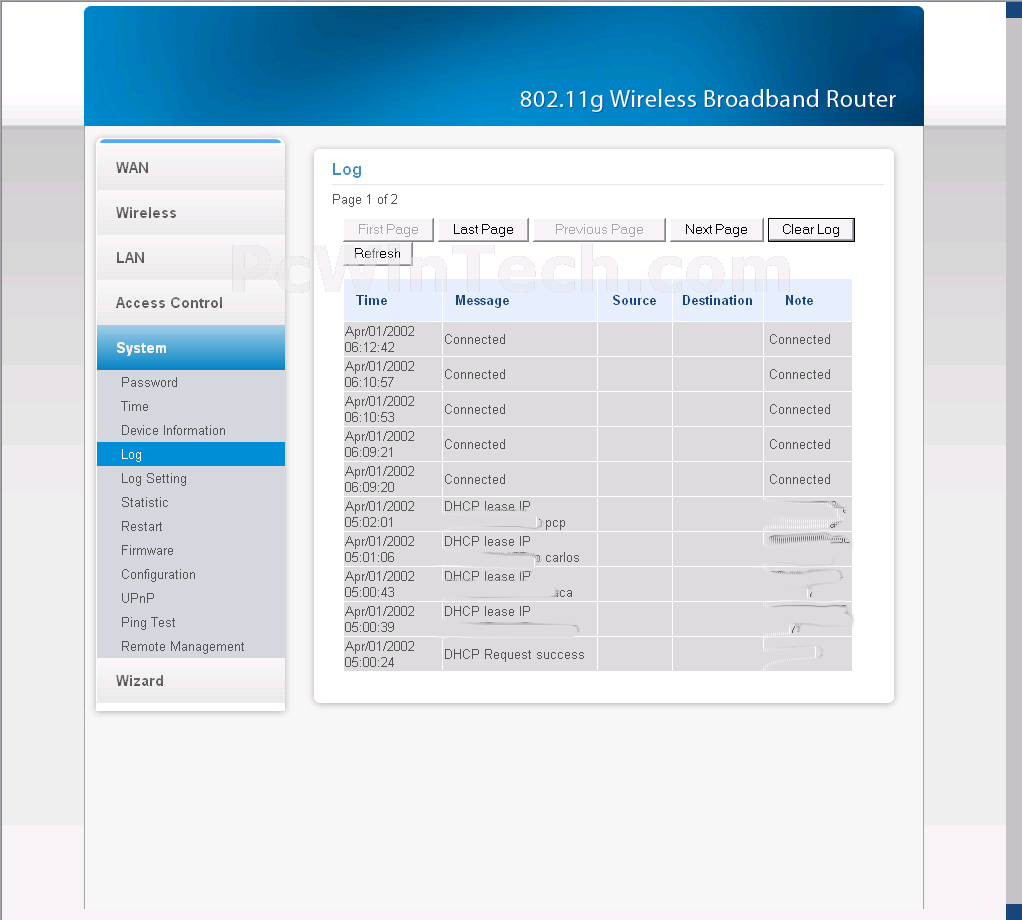The height and width of the screenshot is (920, 1022).
Task: View Device Information page
Action: pyautogui.click(x=173, y=430)
